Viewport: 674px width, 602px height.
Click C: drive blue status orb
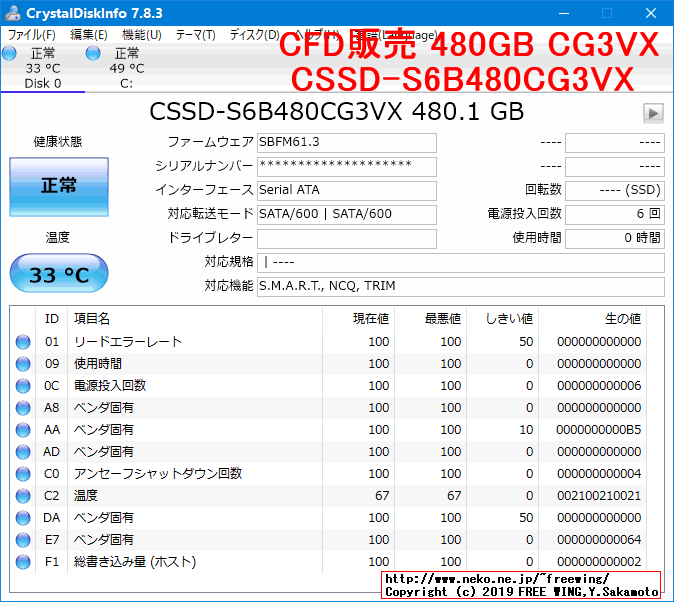pyautogui.click(x=93, y=53)
